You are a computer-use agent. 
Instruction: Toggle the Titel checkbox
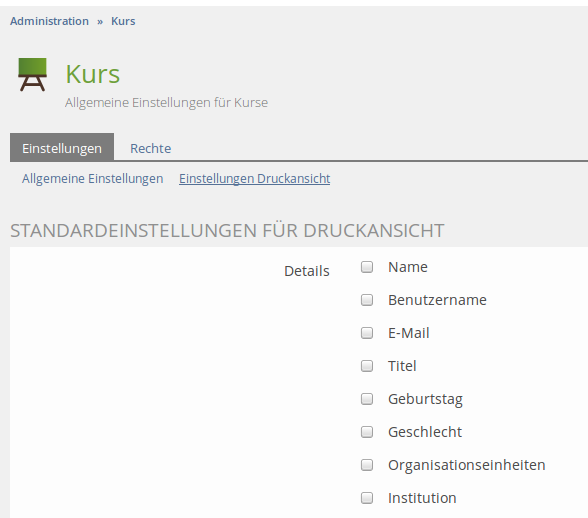(x=367, y=366)
